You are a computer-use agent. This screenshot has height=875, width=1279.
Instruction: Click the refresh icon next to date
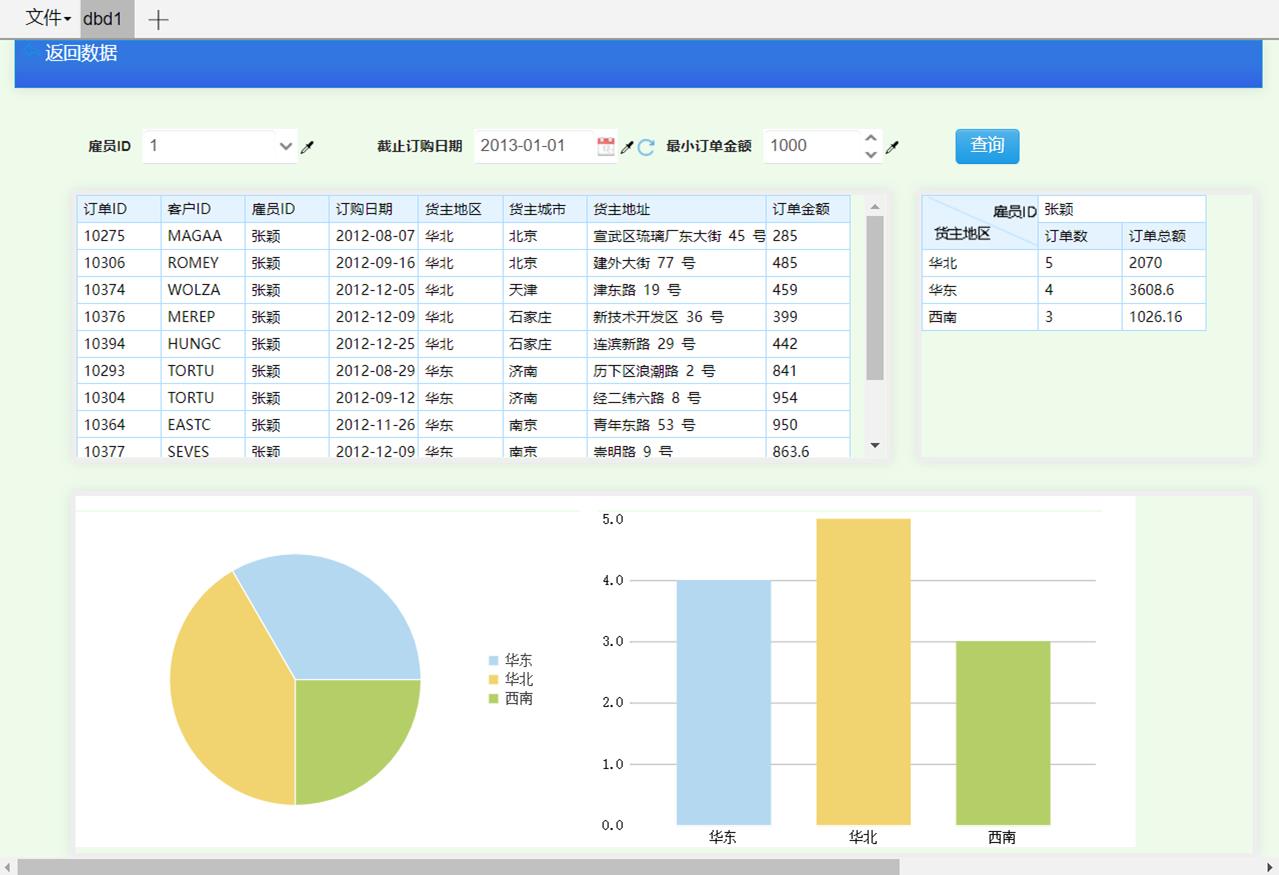646,147
